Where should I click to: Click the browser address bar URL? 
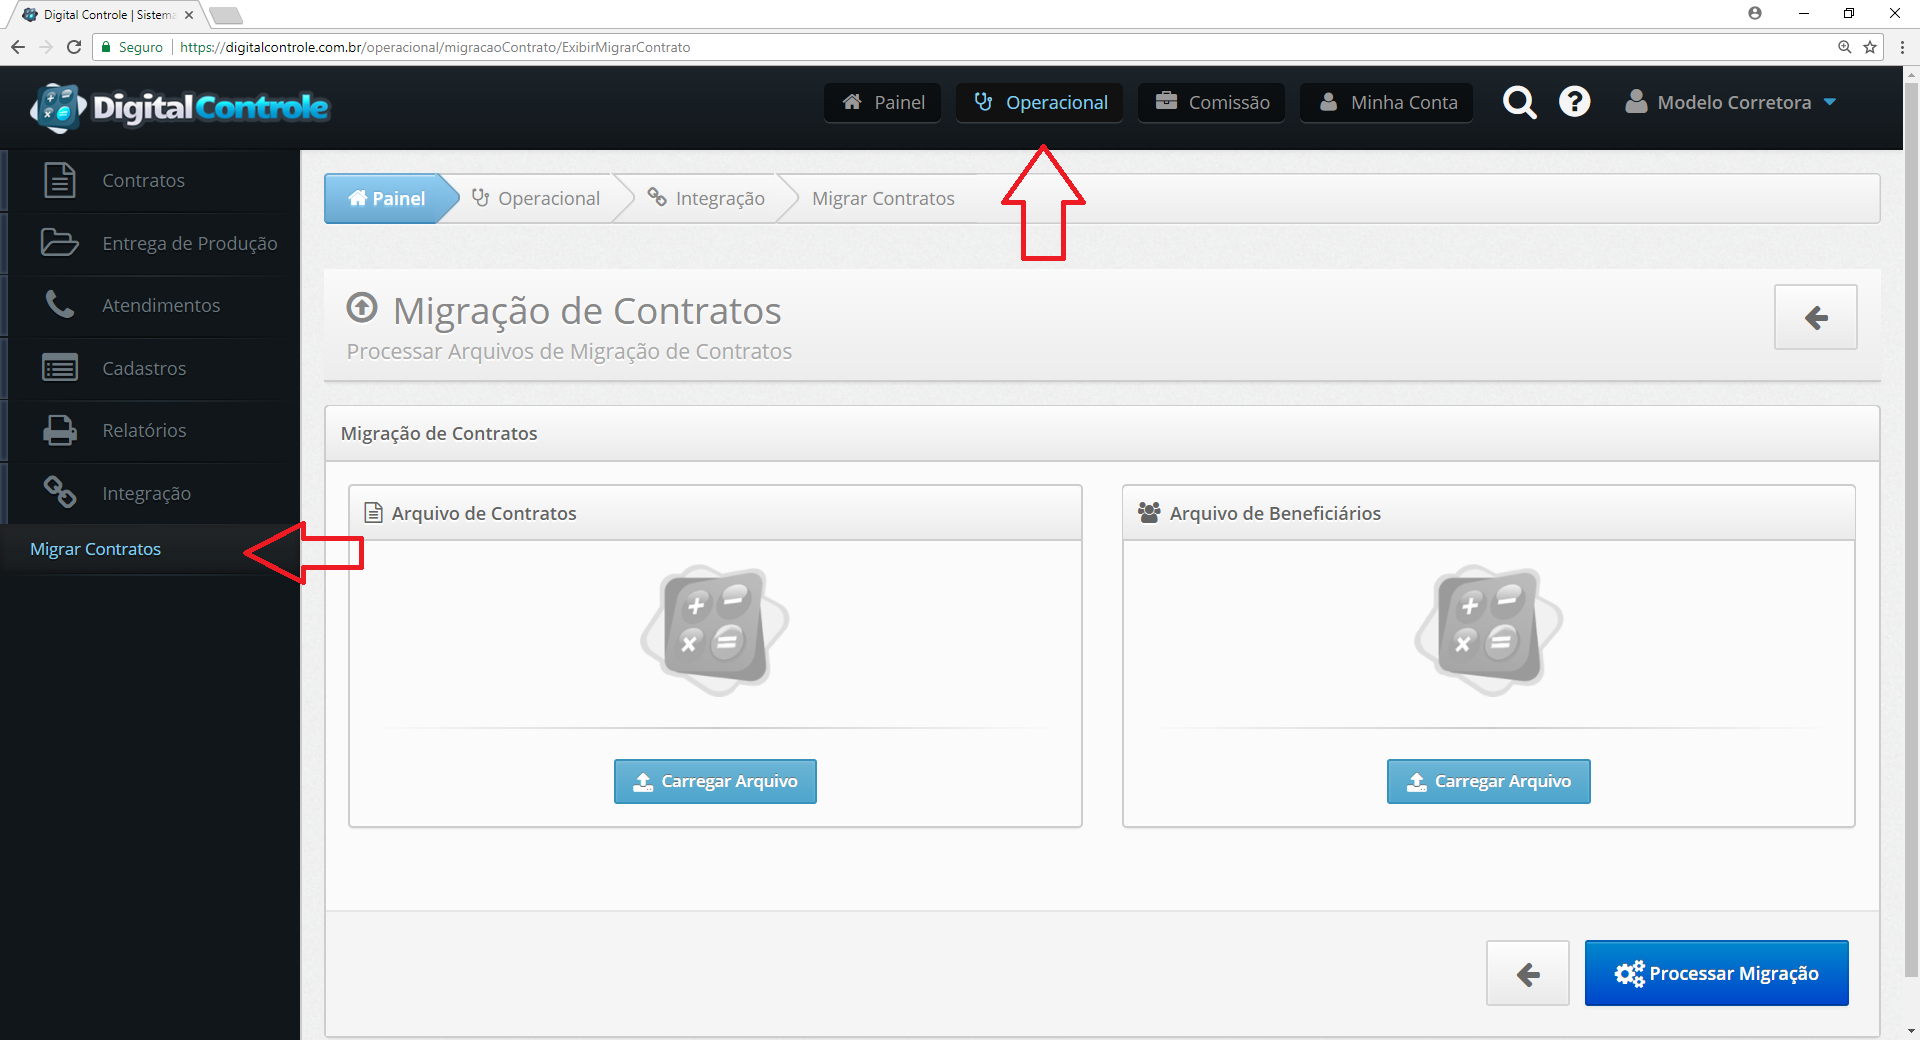click(x=435, y=47)
